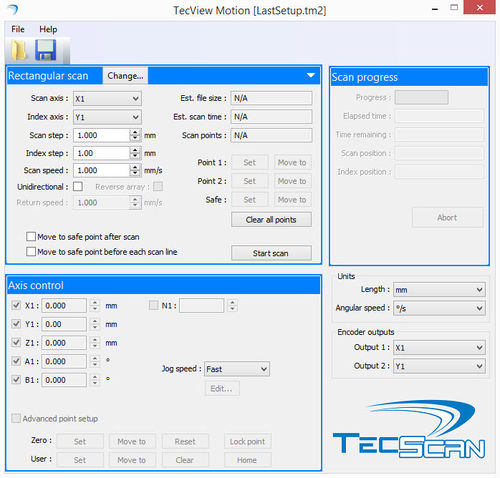Image resolution: width=500 pixels, height=478 pixels.
Task: Open the Angular speed dropdown
Action: pos(439,308)
